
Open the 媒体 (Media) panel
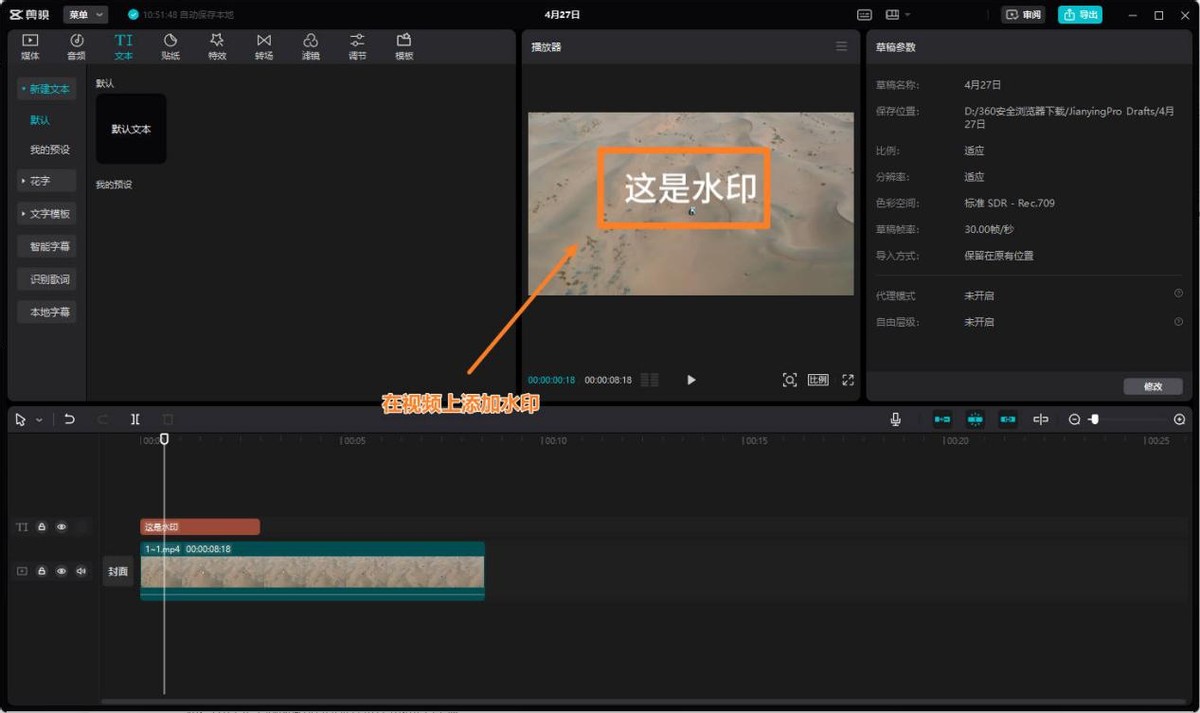coord(29,46)
